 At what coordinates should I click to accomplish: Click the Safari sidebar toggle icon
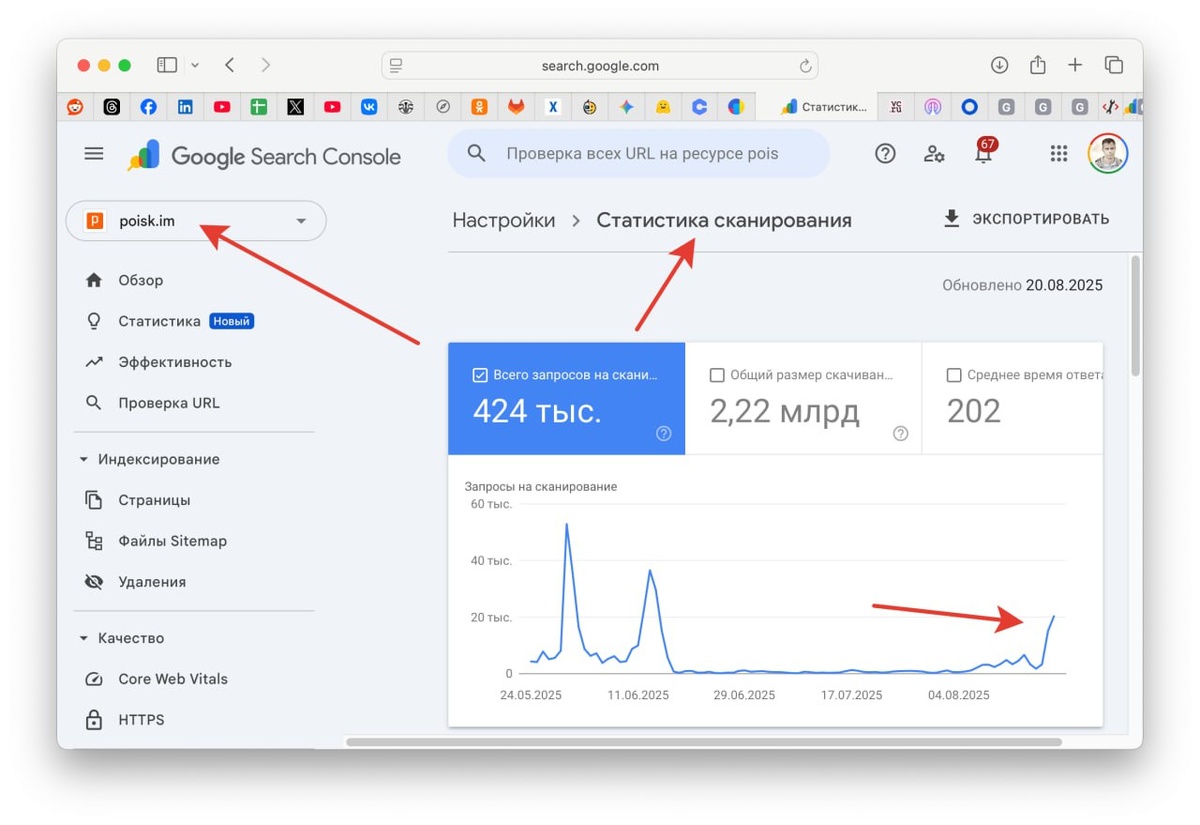pos(167,65)
